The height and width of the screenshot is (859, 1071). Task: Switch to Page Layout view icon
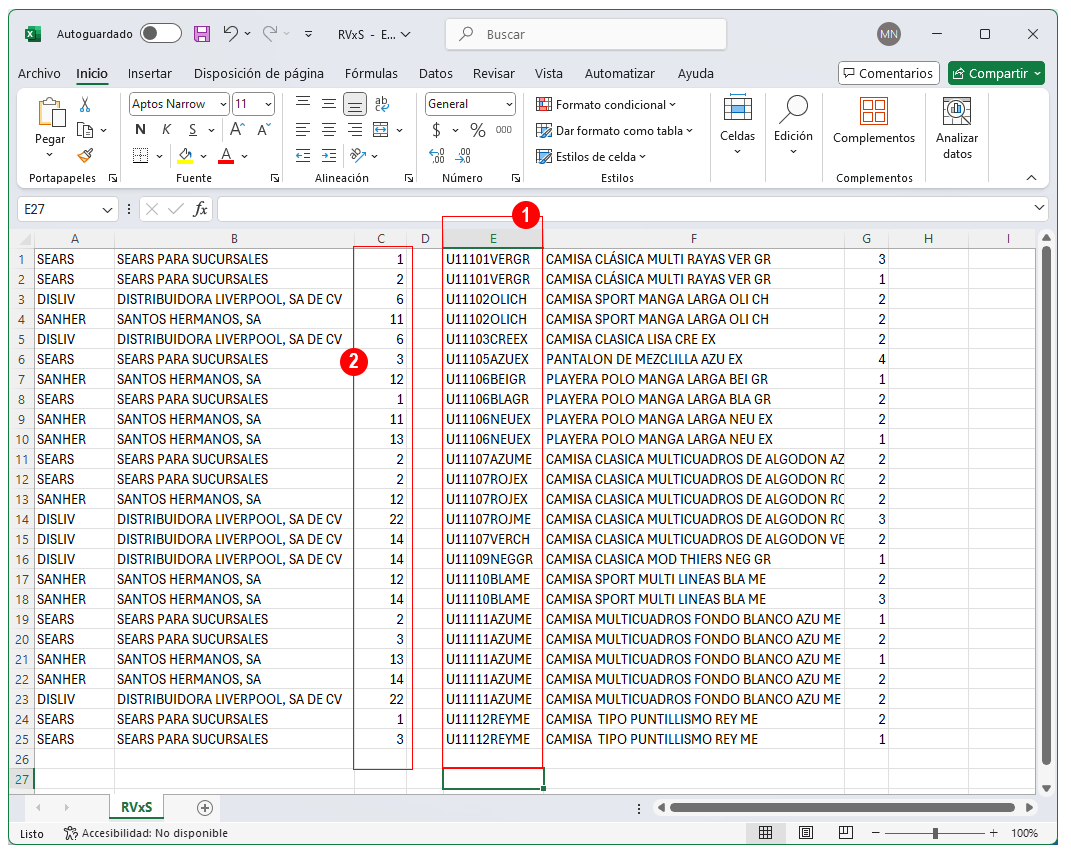tap(806, 832)
